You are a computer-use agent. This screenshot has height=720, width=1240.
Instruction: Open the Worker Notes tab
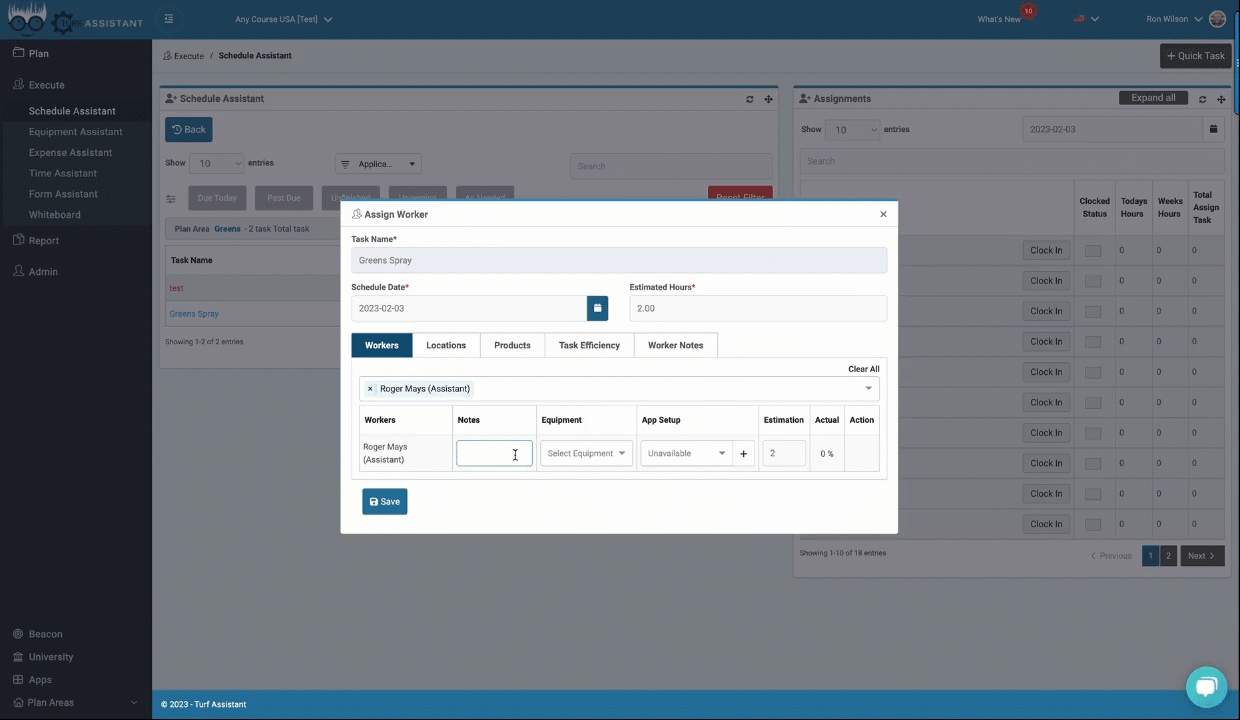coord(675,345)
